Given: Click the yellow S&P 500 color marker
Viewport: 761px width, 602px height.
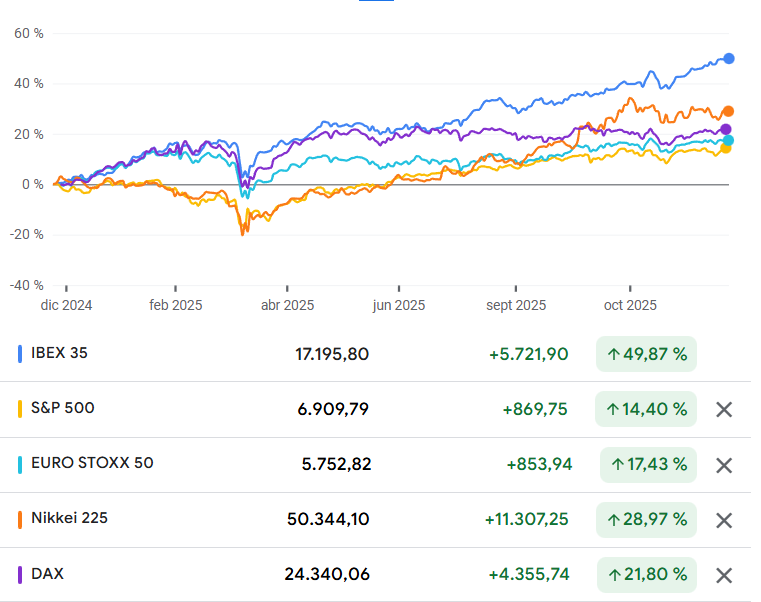Looking at the screenshot, I should [21, 409].
